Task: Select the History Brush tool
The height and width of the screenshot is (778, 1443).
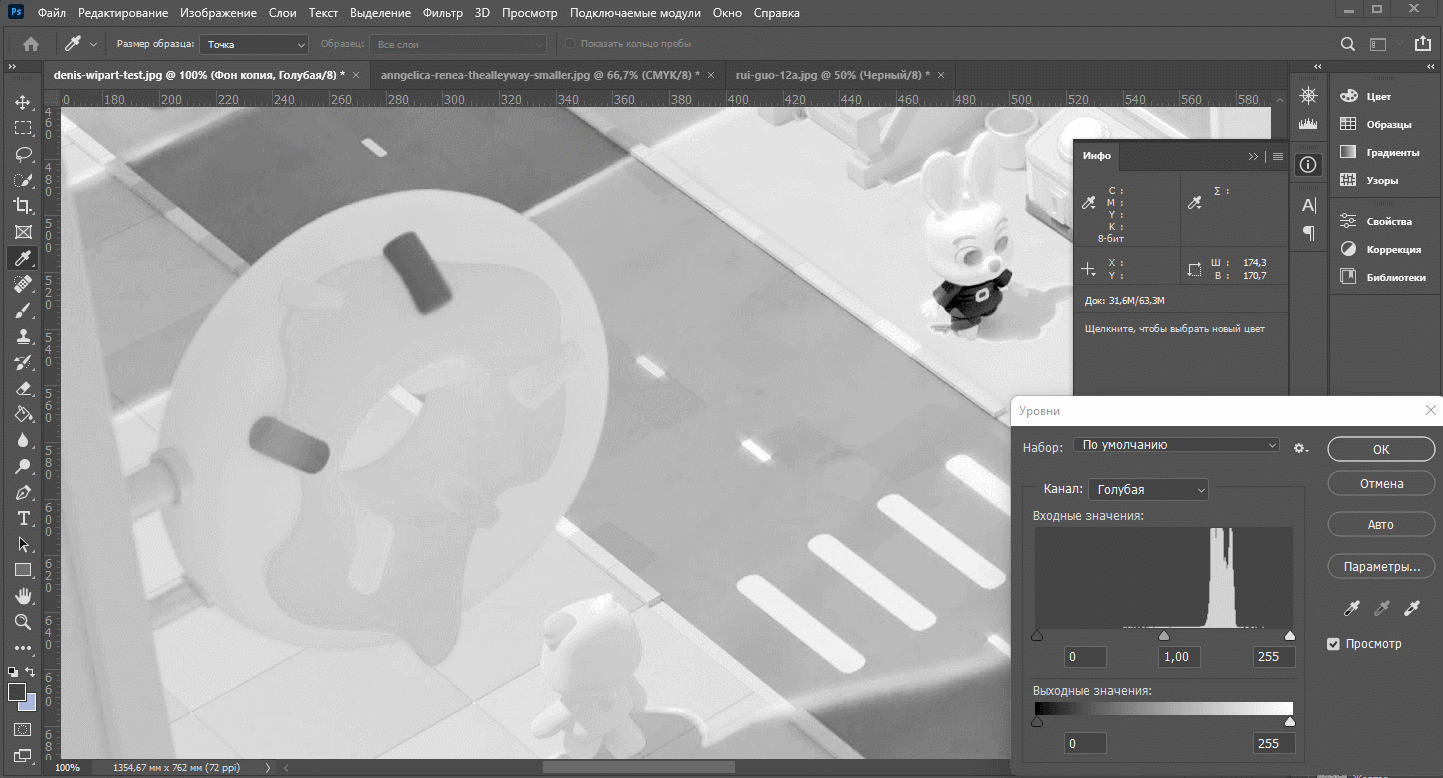Action: (22, 363)
